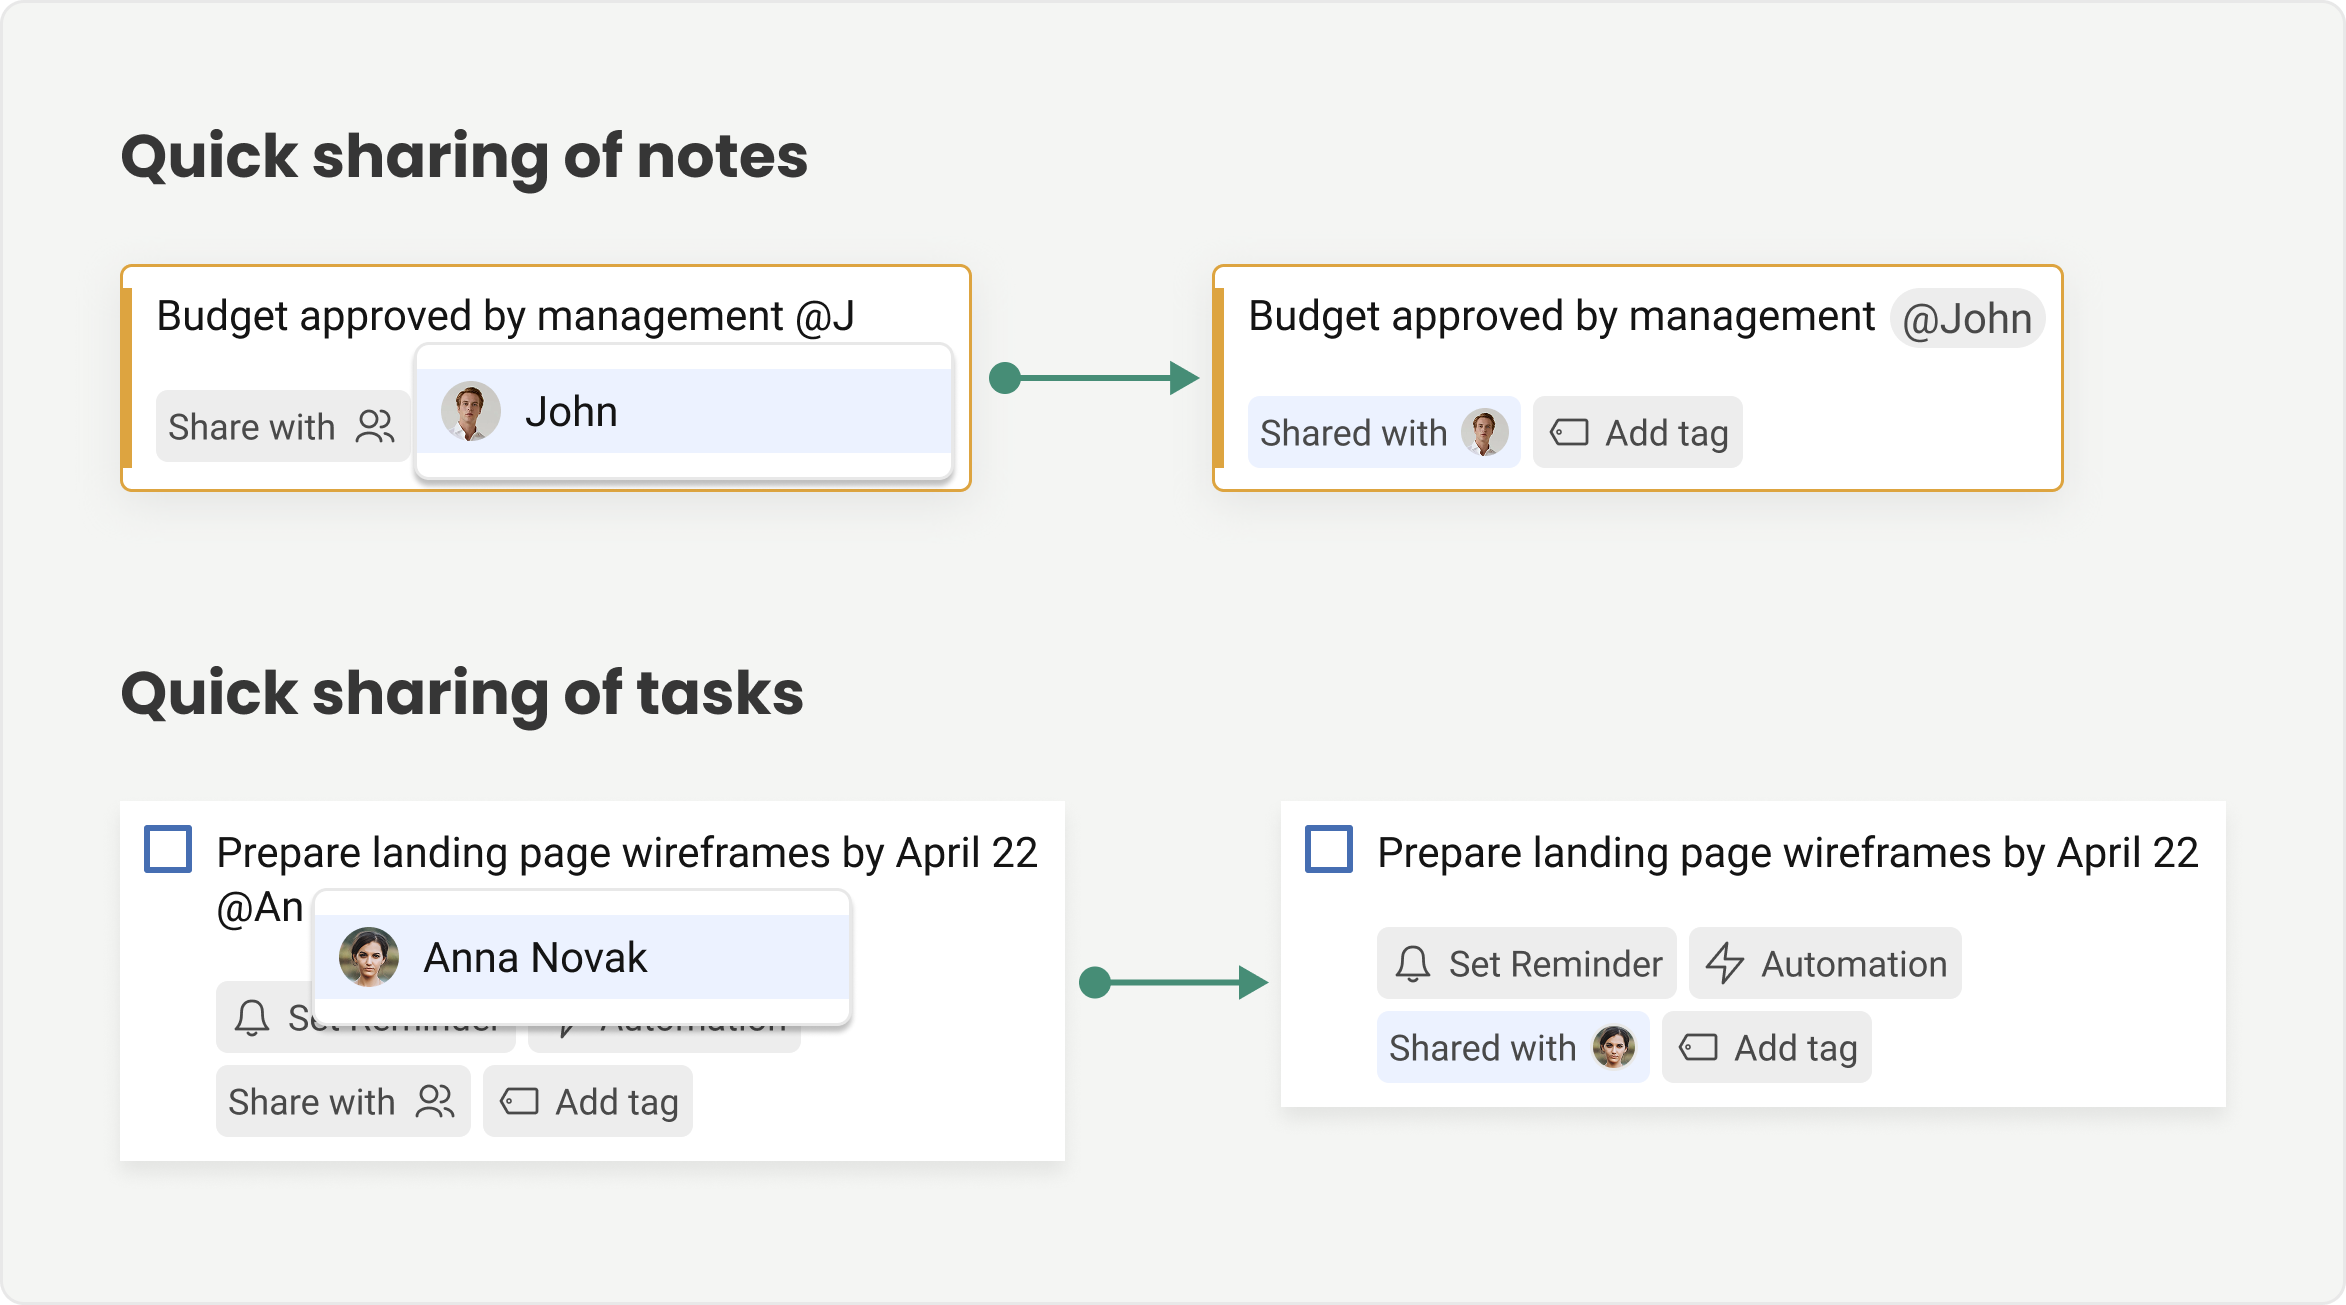This screenshot has width=2346, height=1305.
Task: Click tag icon in the right task's Add tag
Action: pyautogui.click(x=1698, y=1047)
